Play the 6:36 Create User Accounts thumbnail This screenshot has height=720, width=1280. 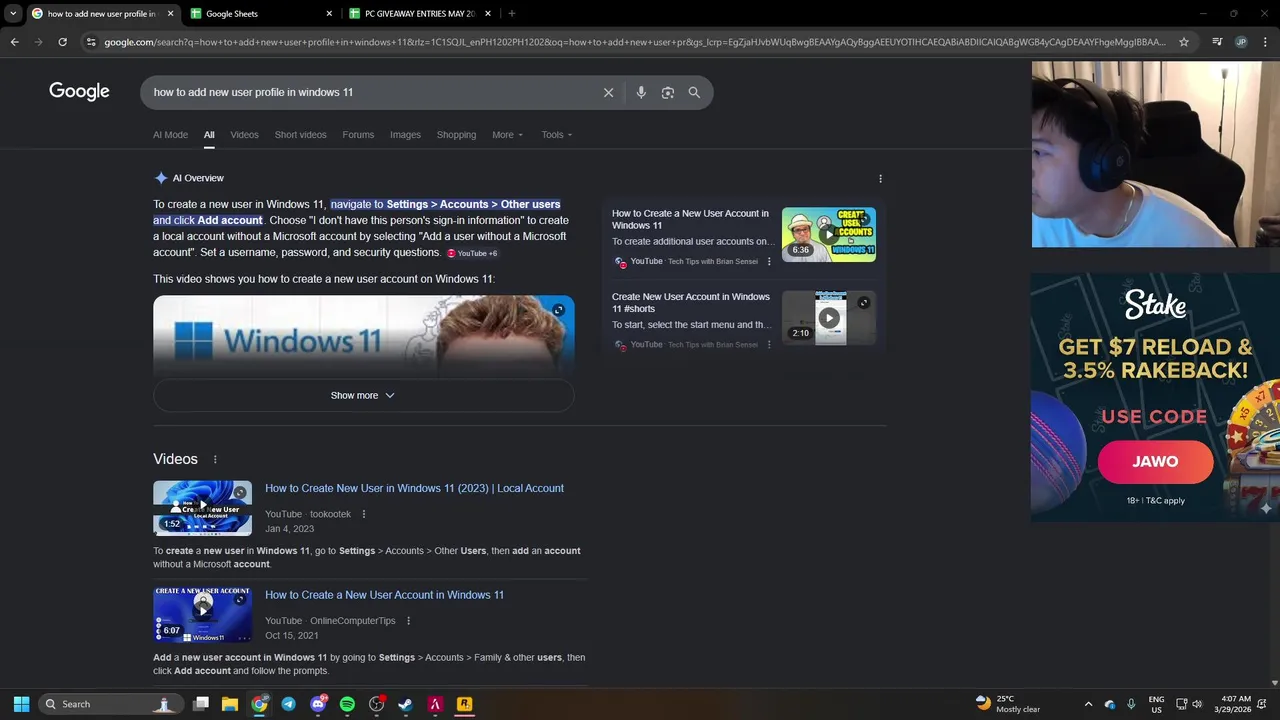tap(829, 235)
